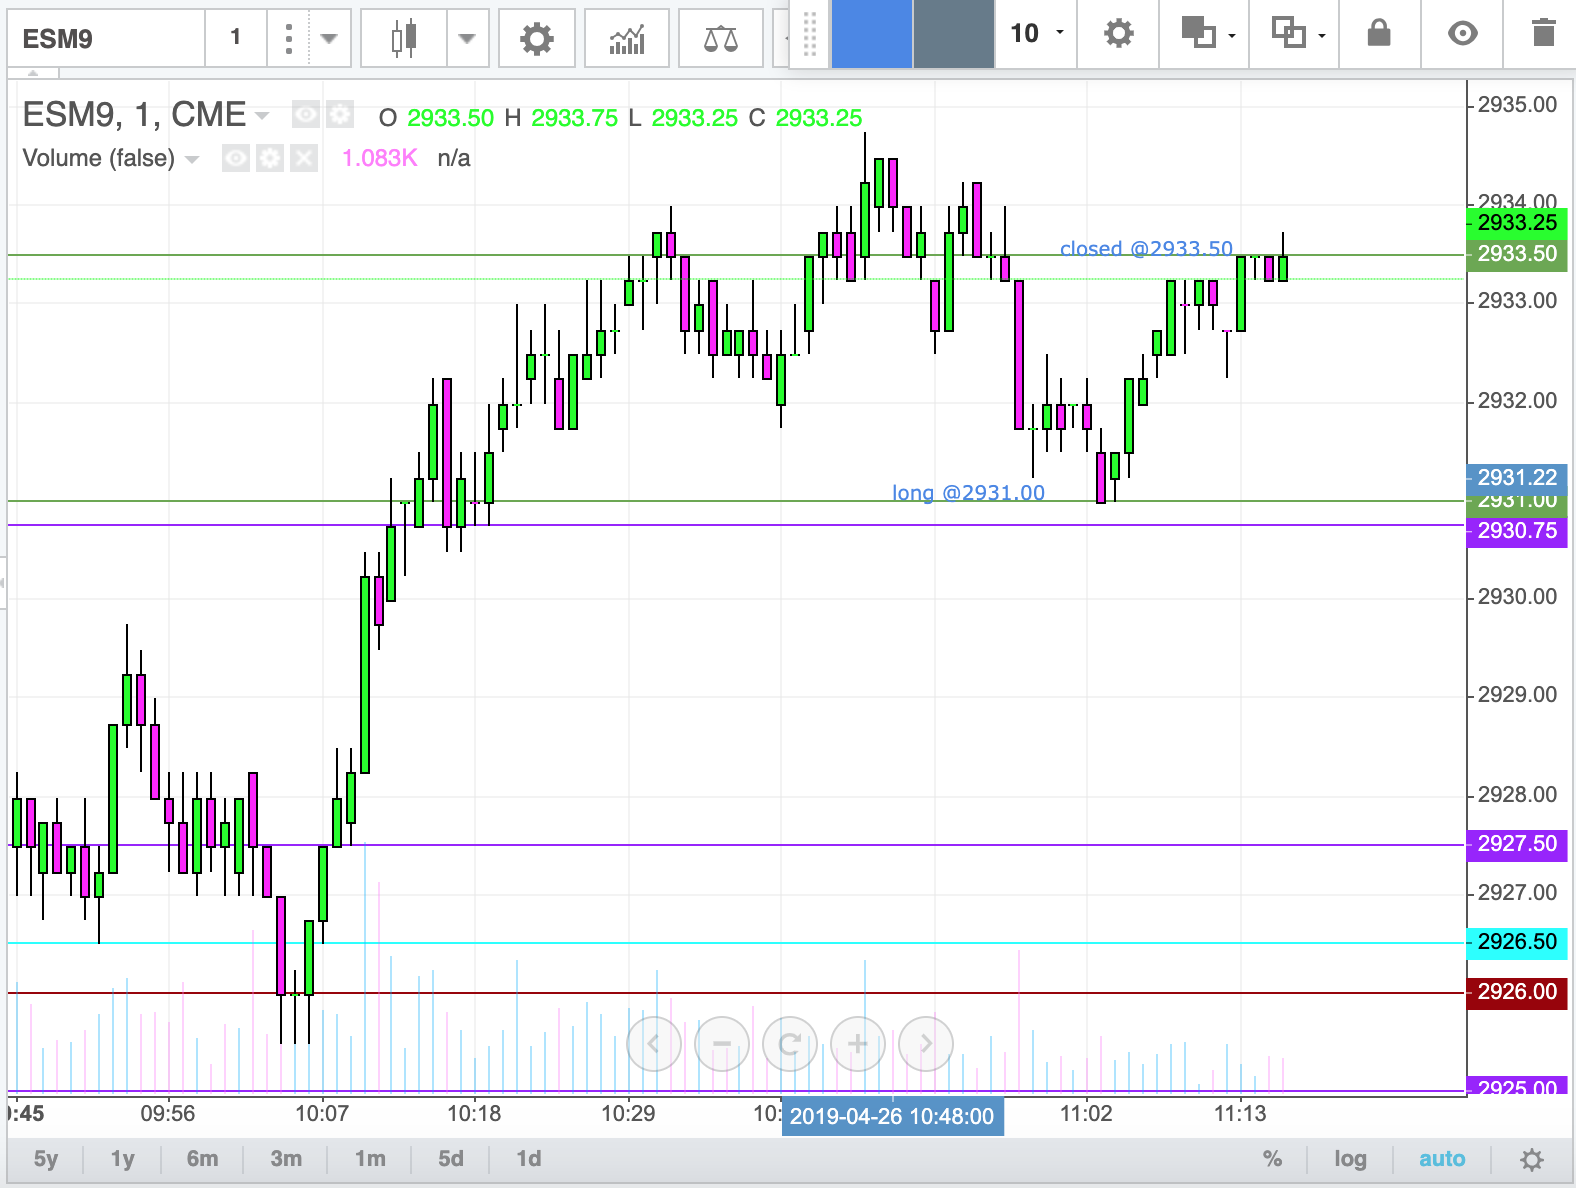Viewport: 1576px width, 1188px height.
Task: Click the compare symbols scales icon
Action: coord(721,39)
